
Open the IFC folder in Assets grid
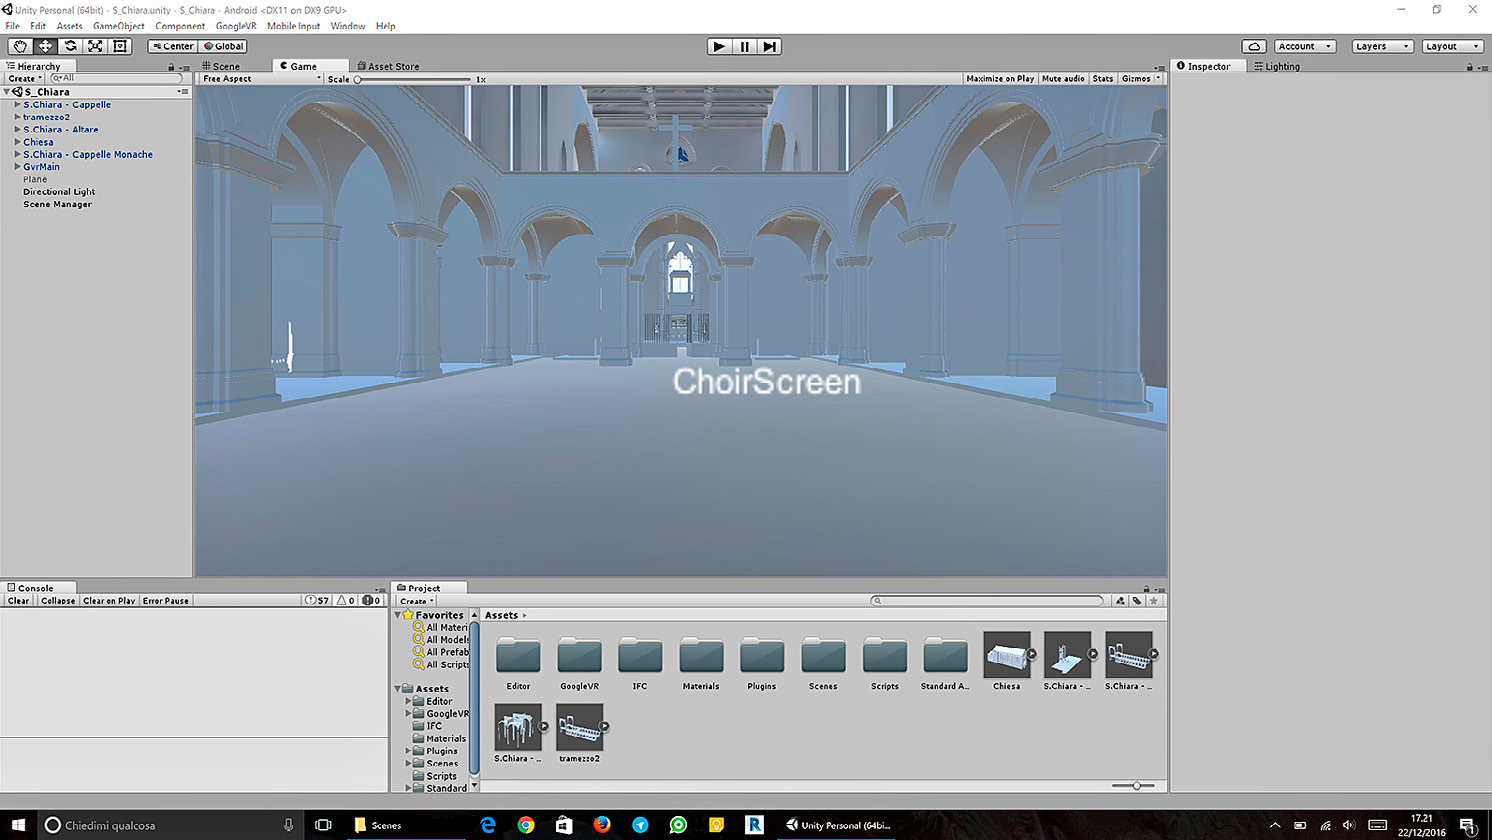(640, 655)
